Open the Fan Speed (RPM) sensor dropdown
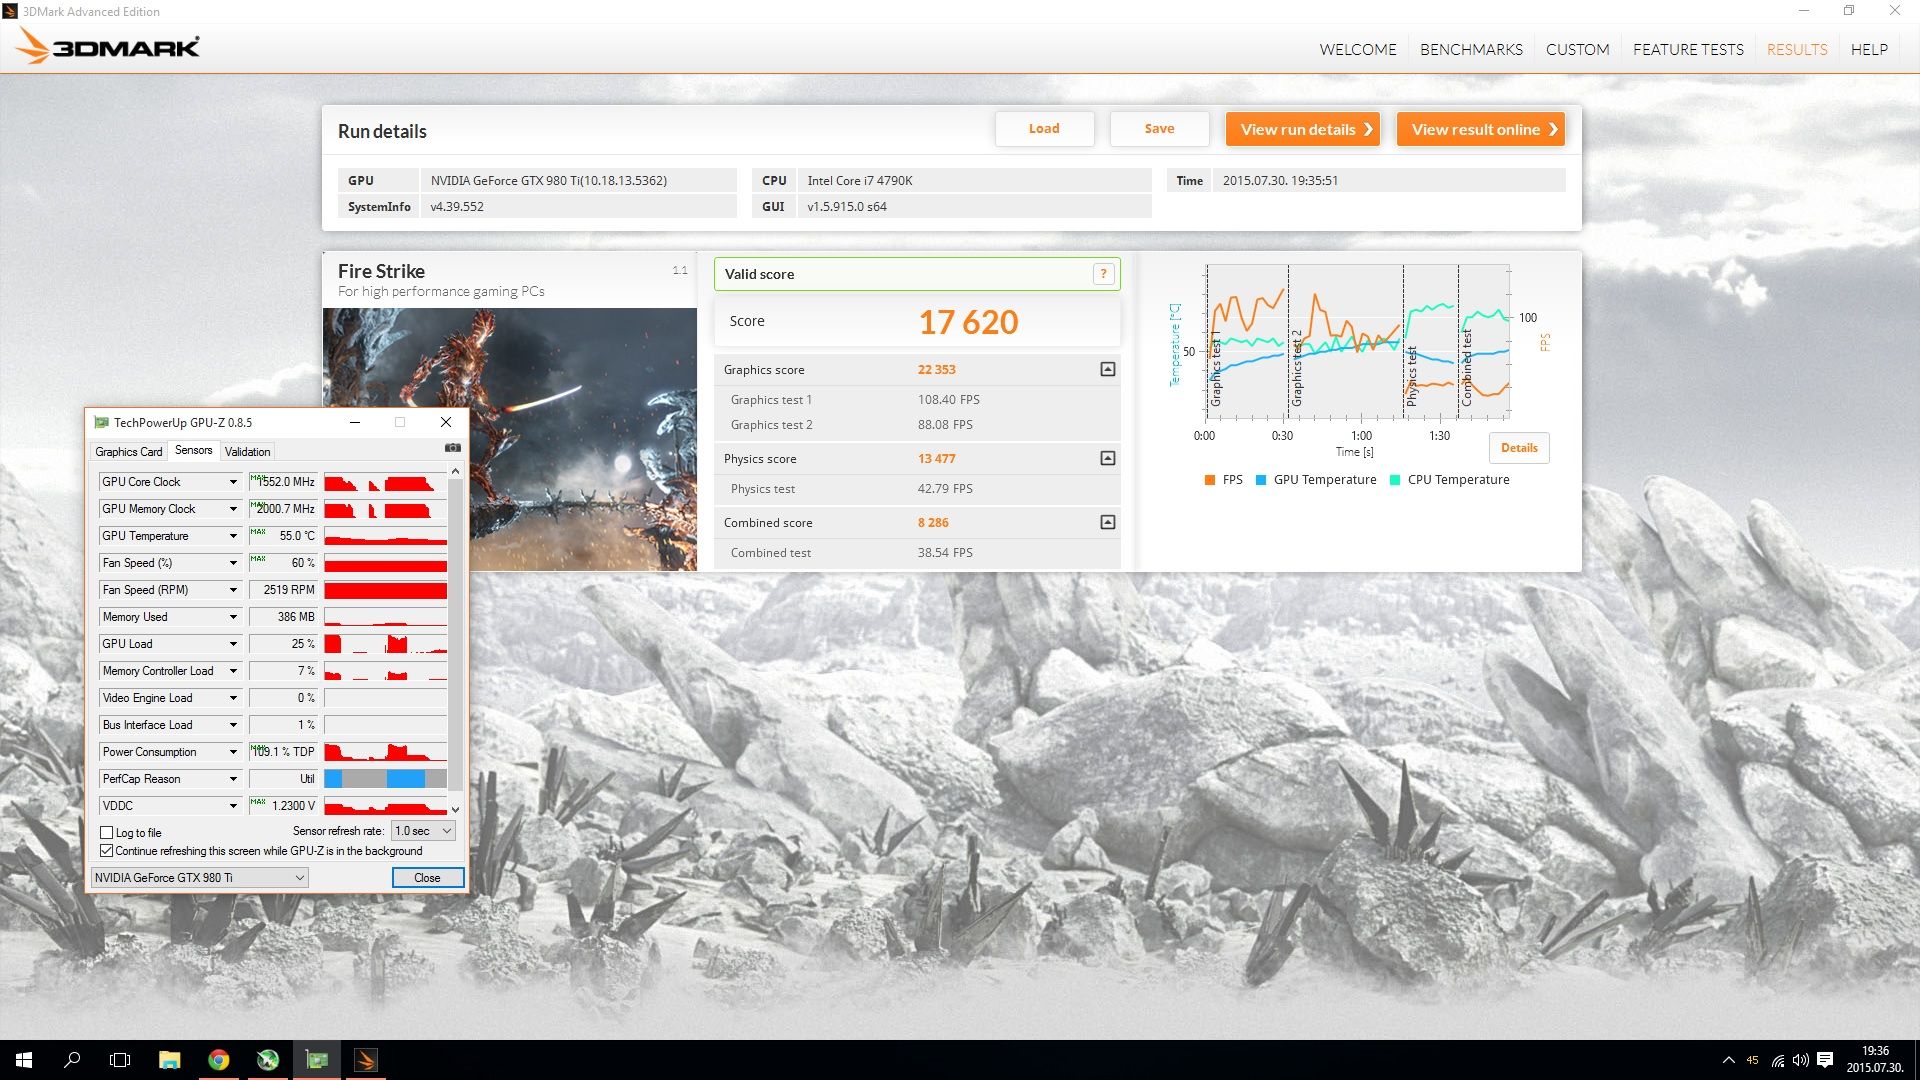The height and width of the screenshot is (1080, 1920). point(233,590)
